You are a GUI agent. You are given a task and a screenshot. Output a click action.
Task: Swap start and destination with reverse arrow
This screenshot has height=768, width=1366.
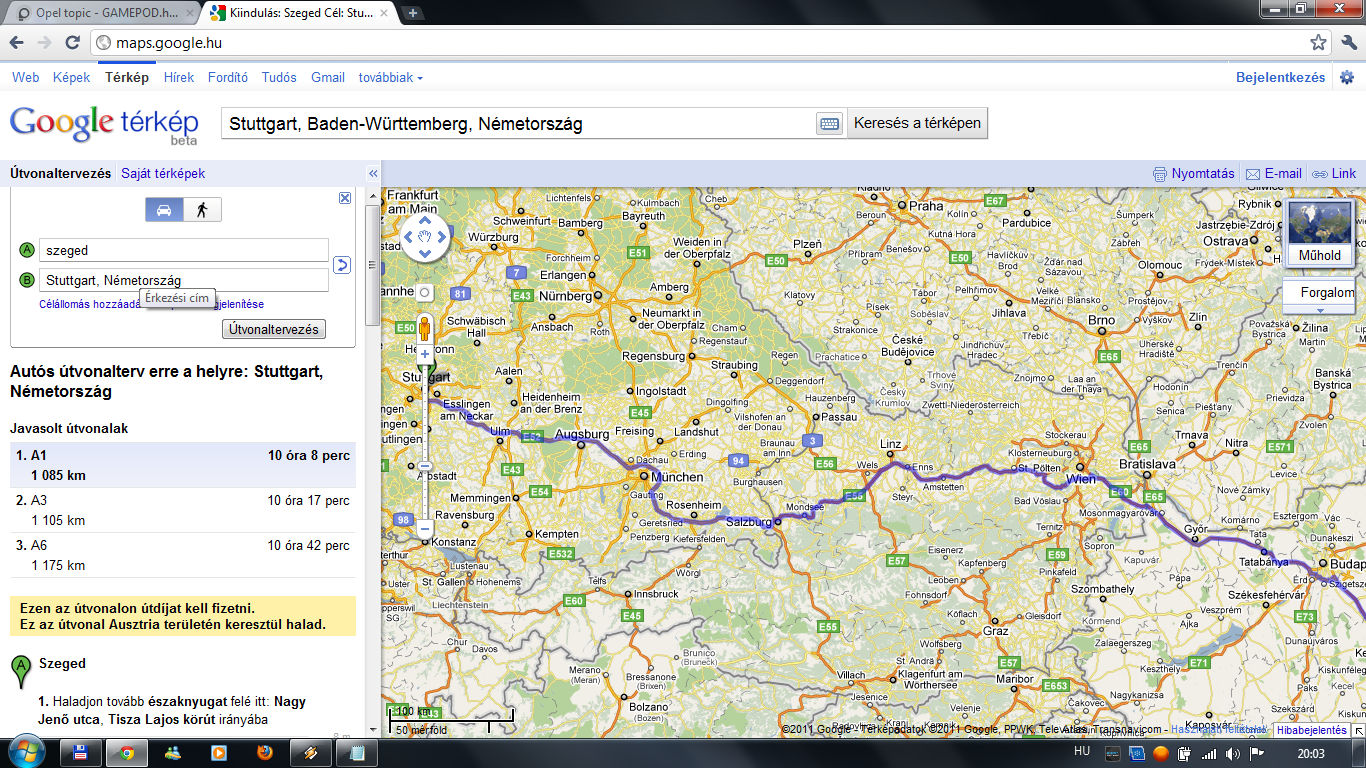[342, 265]
